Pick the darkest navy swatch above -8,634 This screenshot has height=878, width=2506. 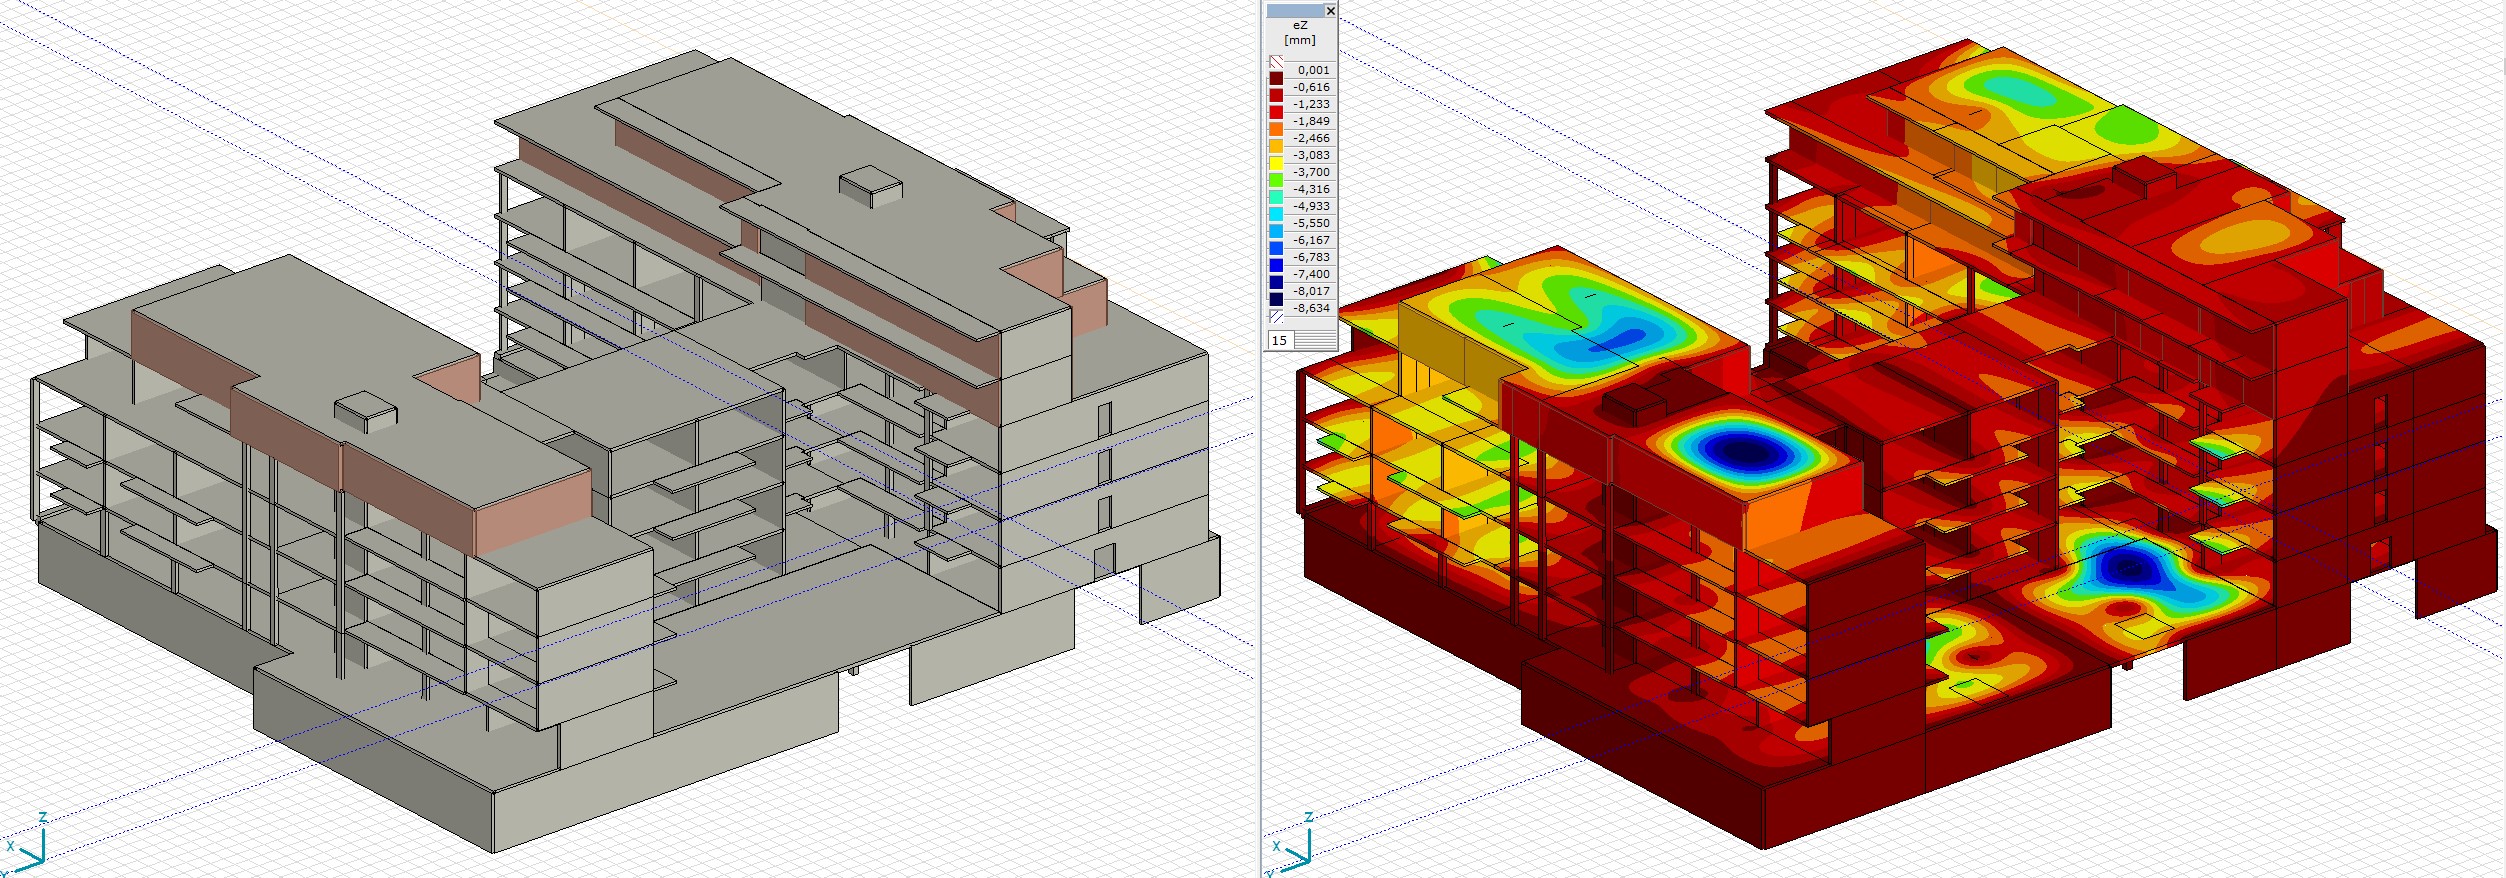[1276, 299]
